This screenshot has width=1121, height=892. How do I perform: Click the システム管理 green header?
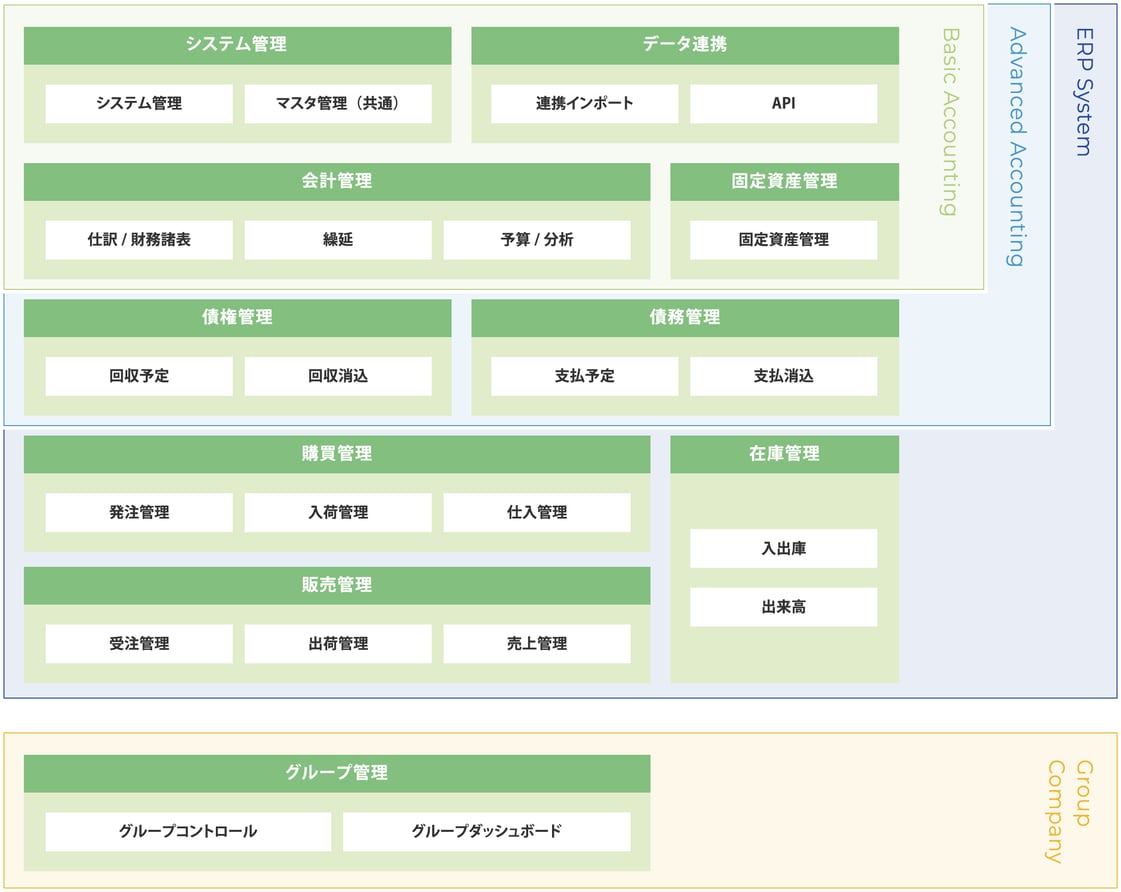[237, 45]
